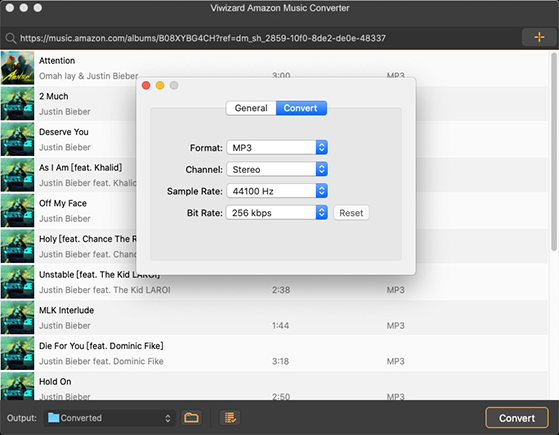Viewport: 559px width, 435px height.
Task: Click the Die For You album artwork
Action: (17, 353)
